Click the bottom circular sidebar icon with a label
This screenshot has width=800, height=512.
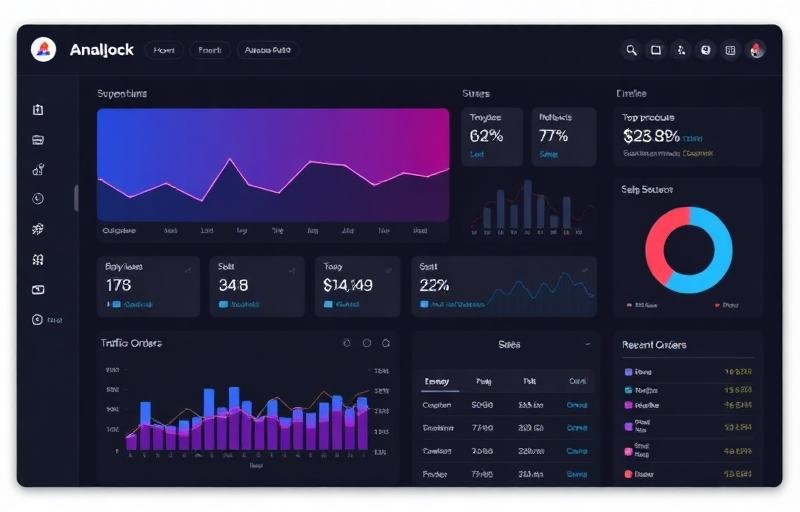pos(37,320)
